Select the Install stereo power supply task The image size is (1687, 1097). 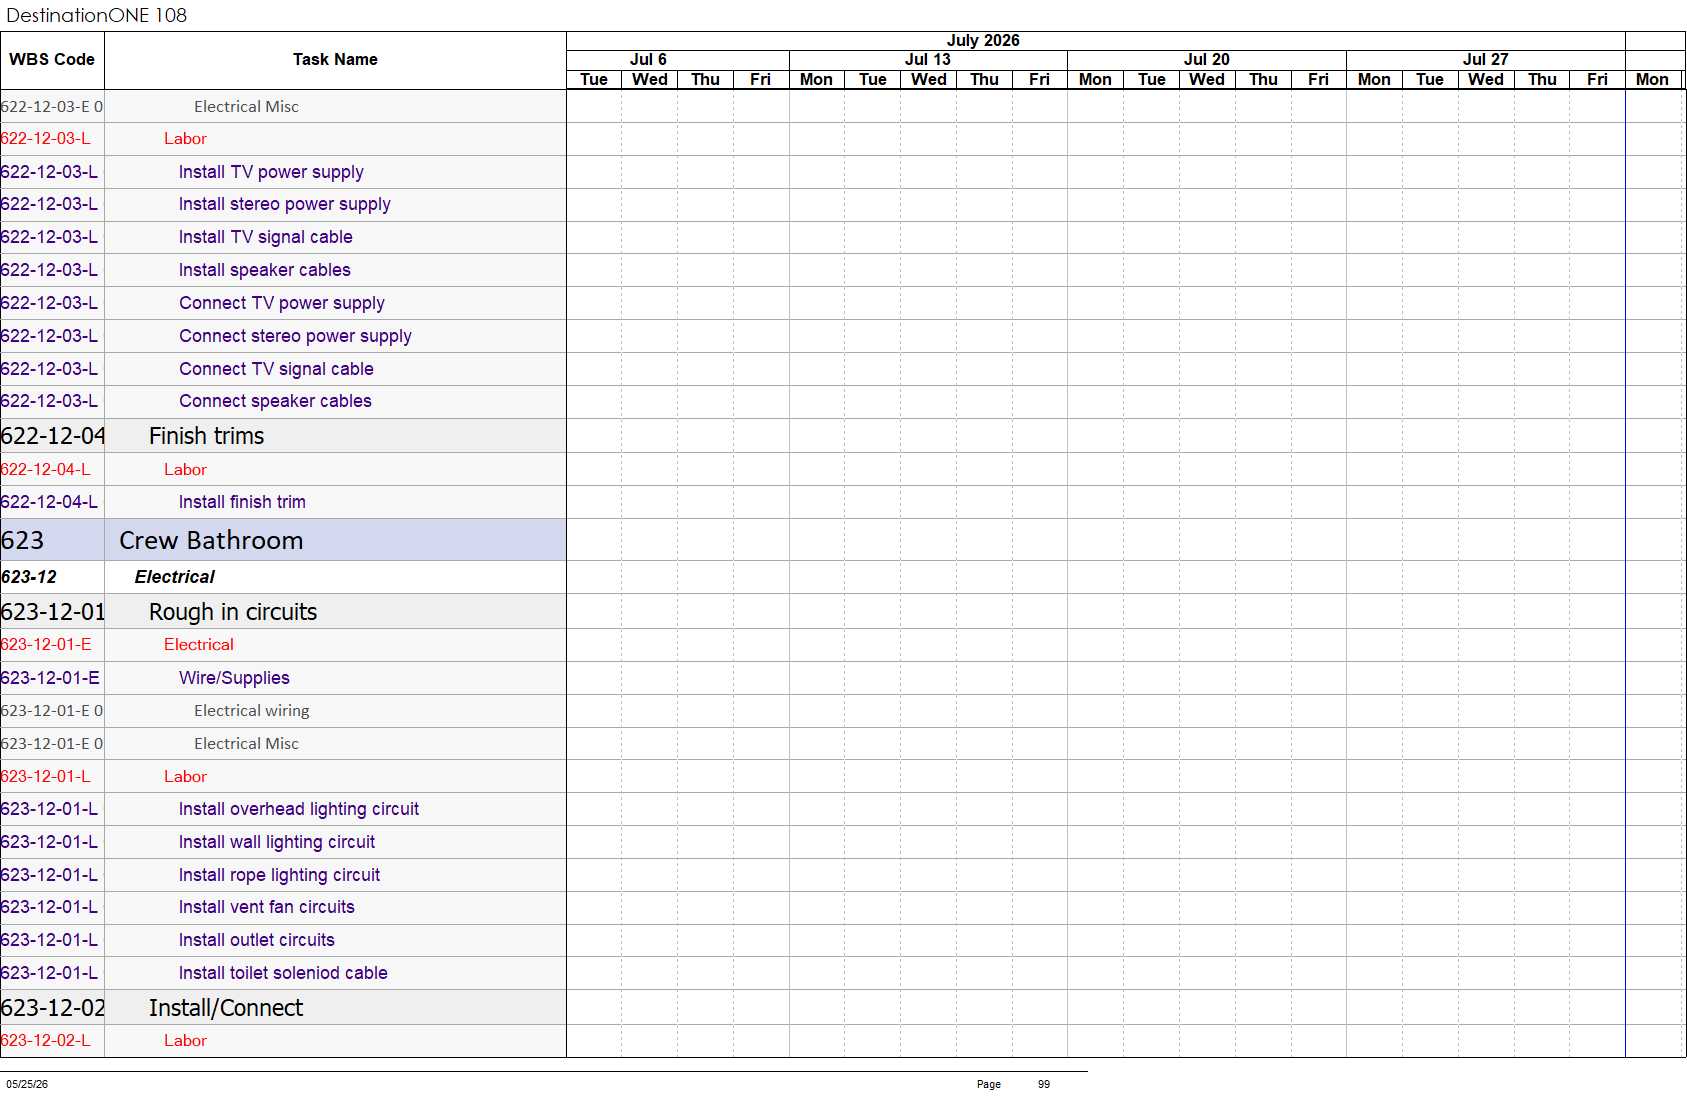[284, 204]
